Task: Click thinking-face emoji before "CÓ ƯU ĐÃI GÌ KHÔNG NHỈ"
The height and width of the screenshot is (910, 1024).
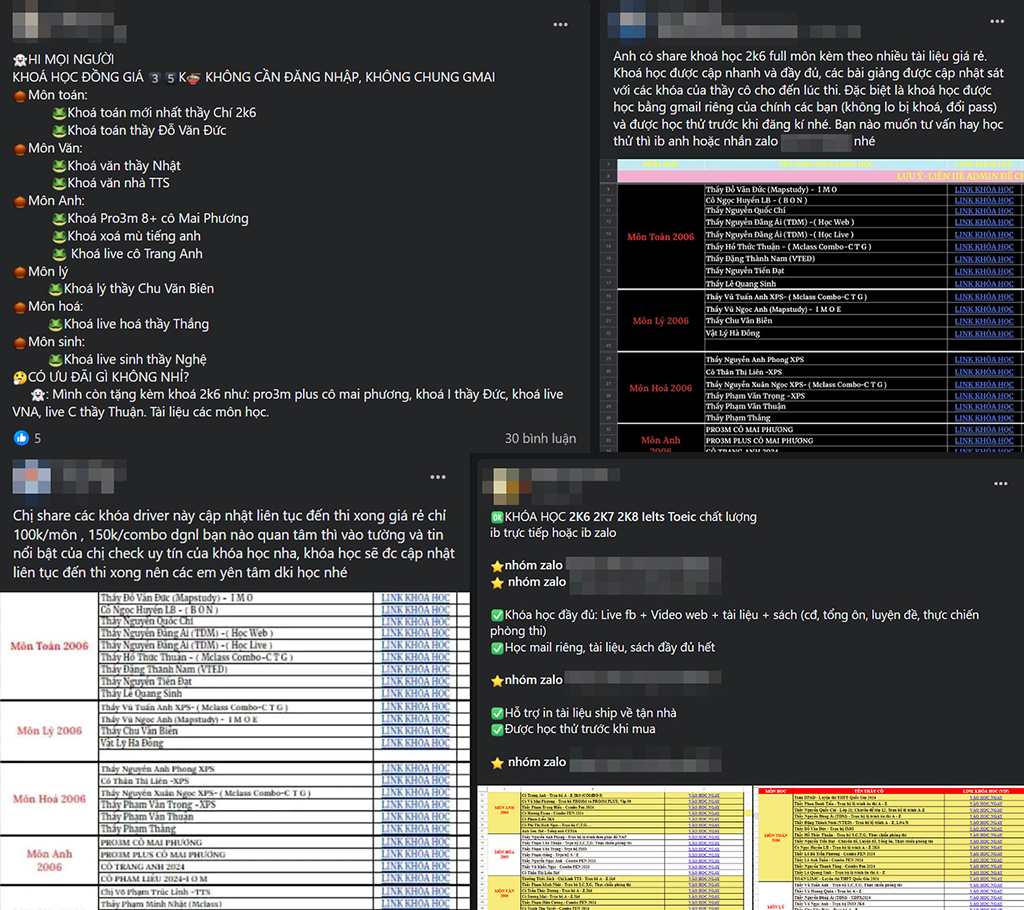Action: [20, 377]
